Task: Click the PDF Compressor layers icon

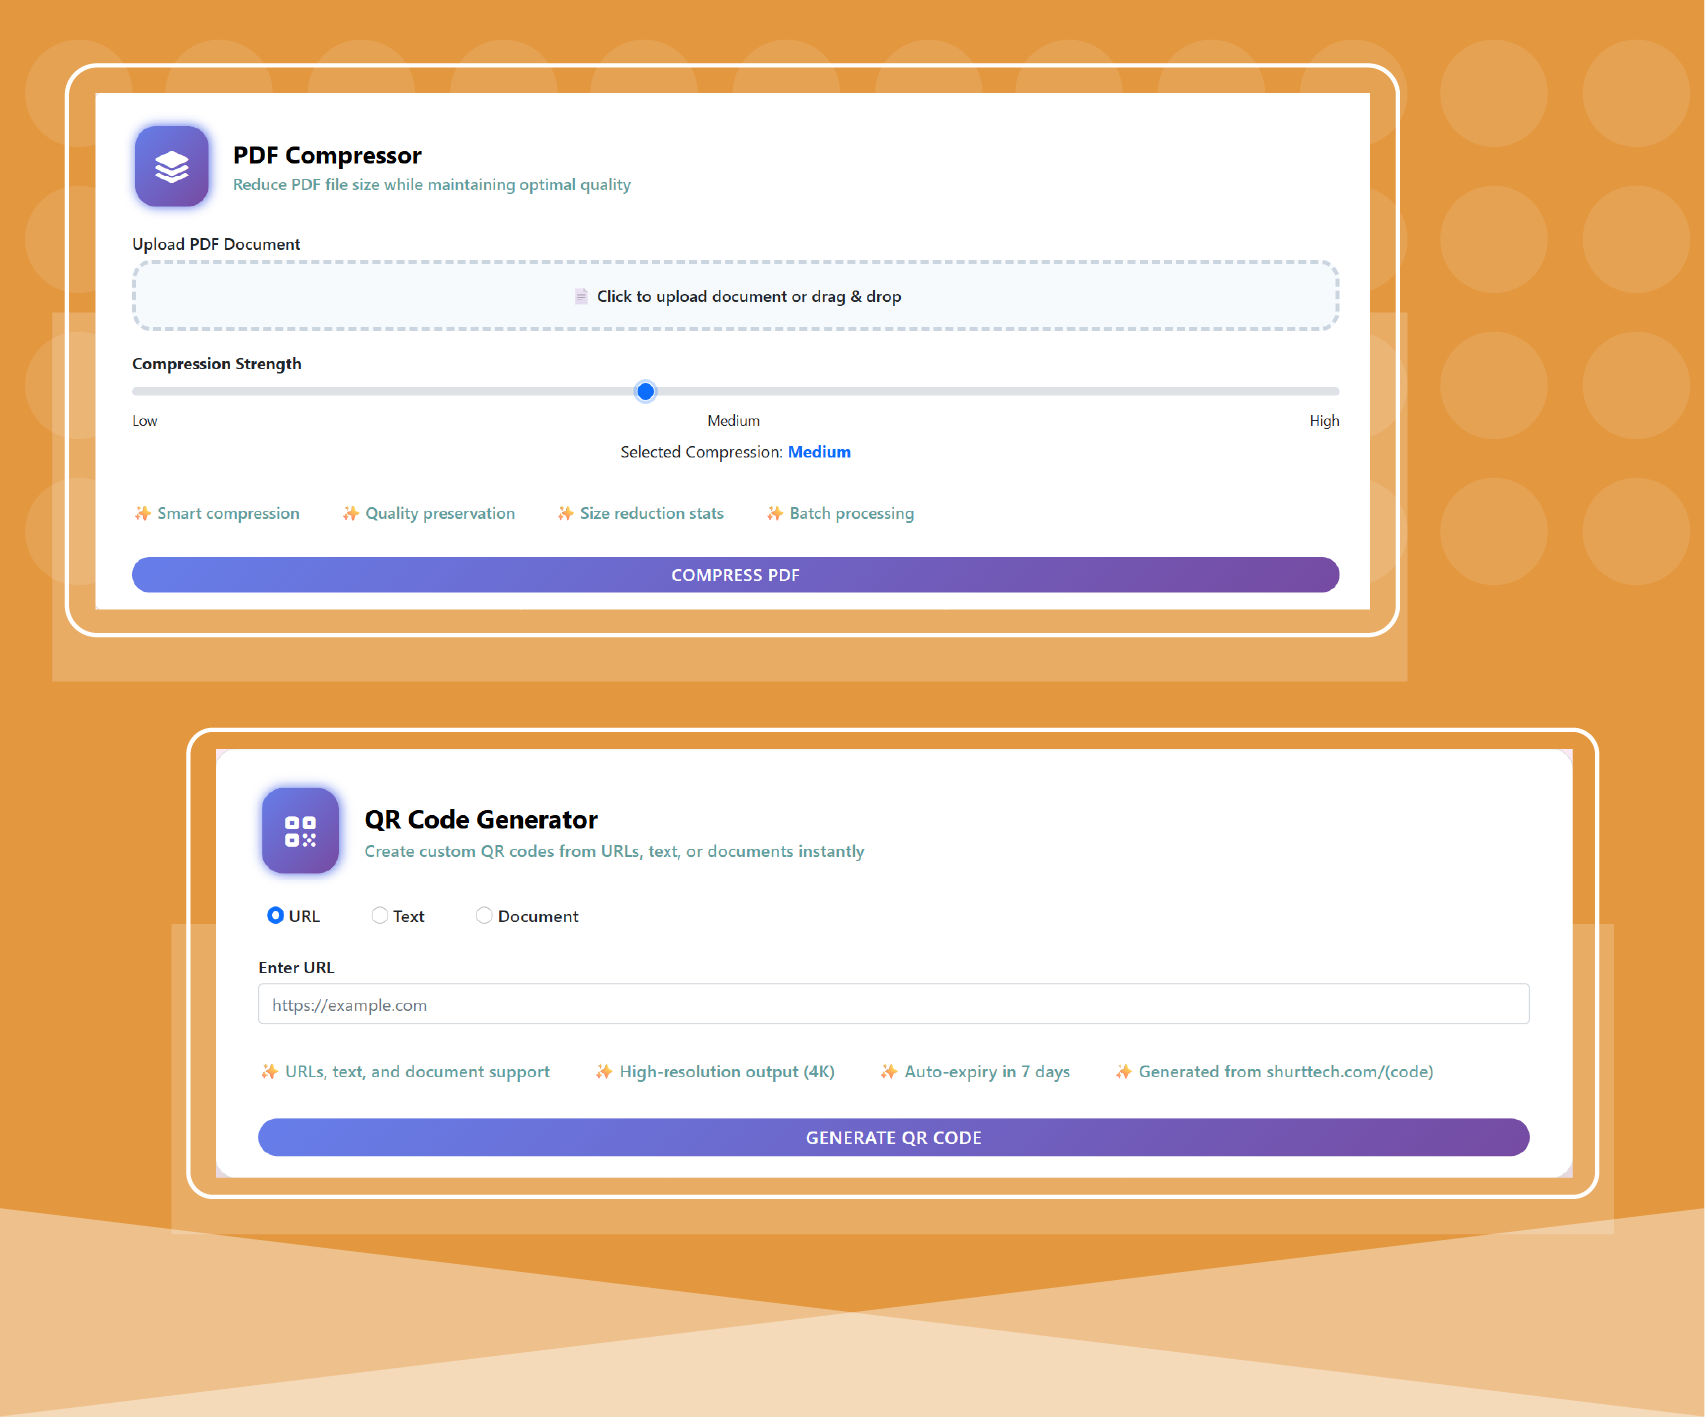Action: 172,166
